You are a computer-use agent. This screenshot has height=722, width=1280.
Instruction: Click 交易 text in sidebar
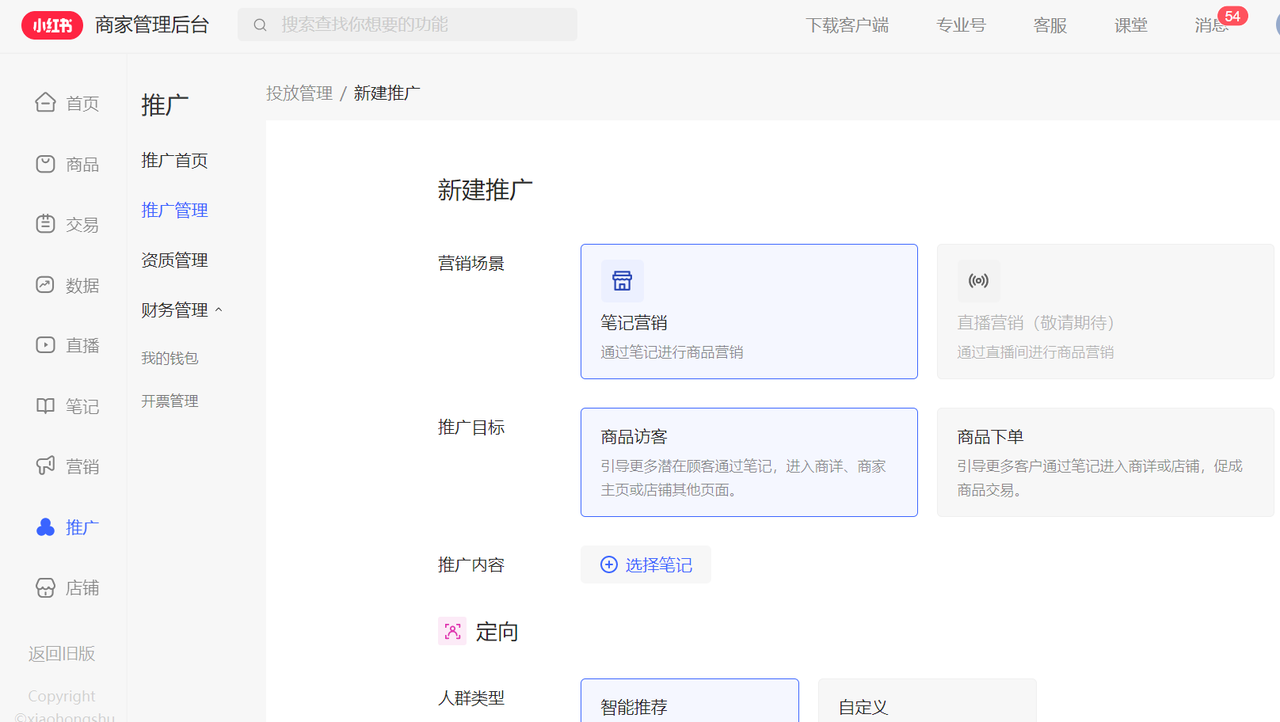[x=83, y=225]
